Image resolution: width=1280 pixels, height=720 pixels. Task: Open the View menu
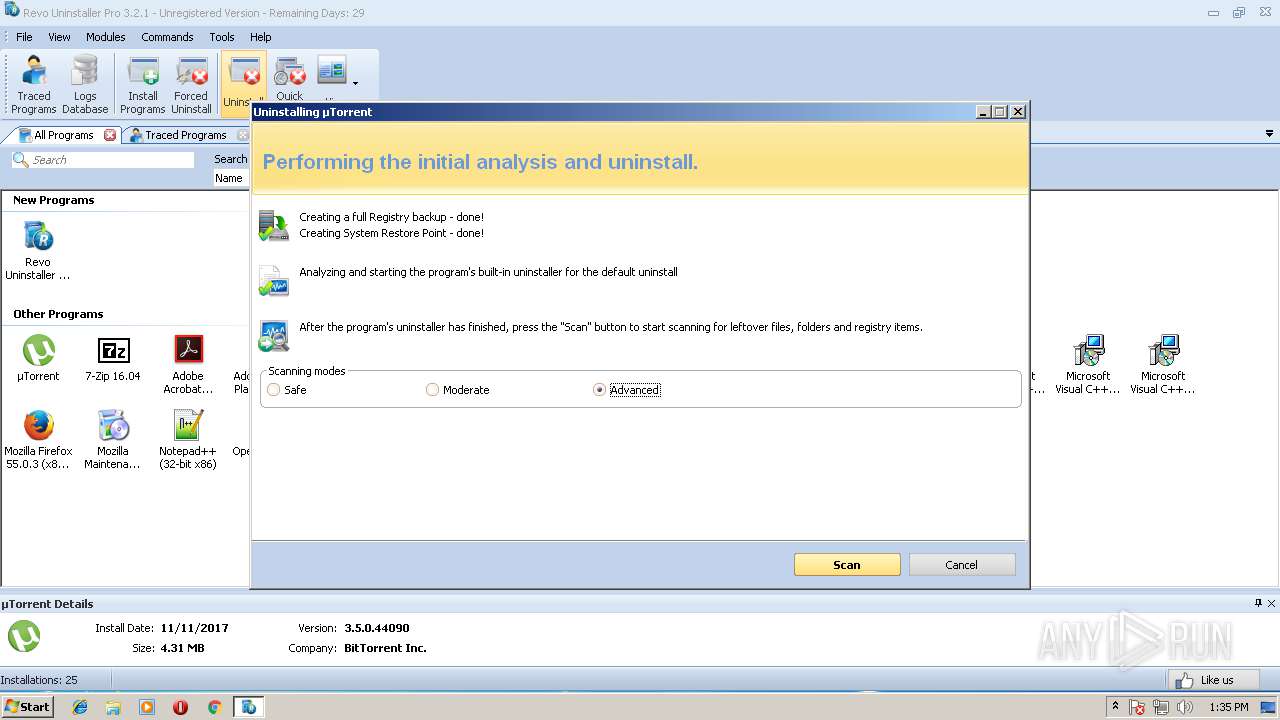[60, 37]
